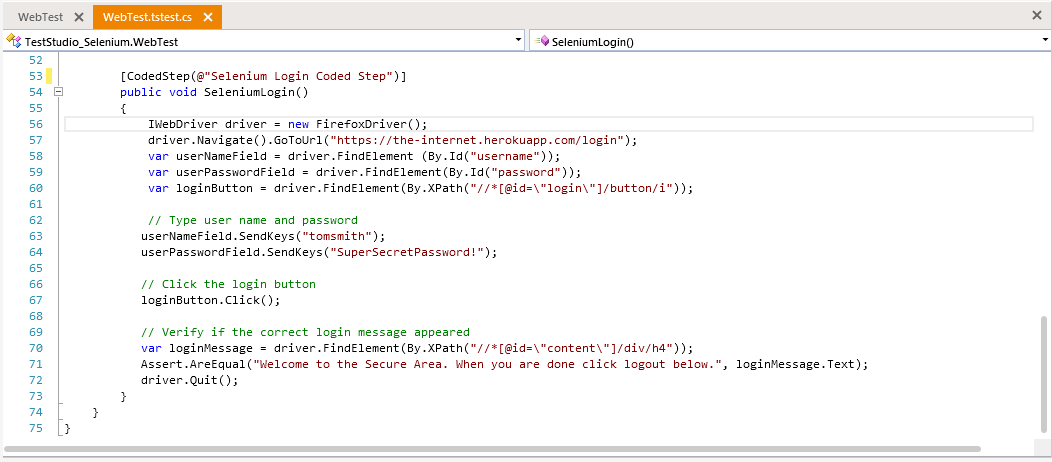Image resolution: width=1052 pixels, height=462 pixels.
Task: Place cursor on 'new FirefoxDriver()' line
Action: tap(288, 124)
